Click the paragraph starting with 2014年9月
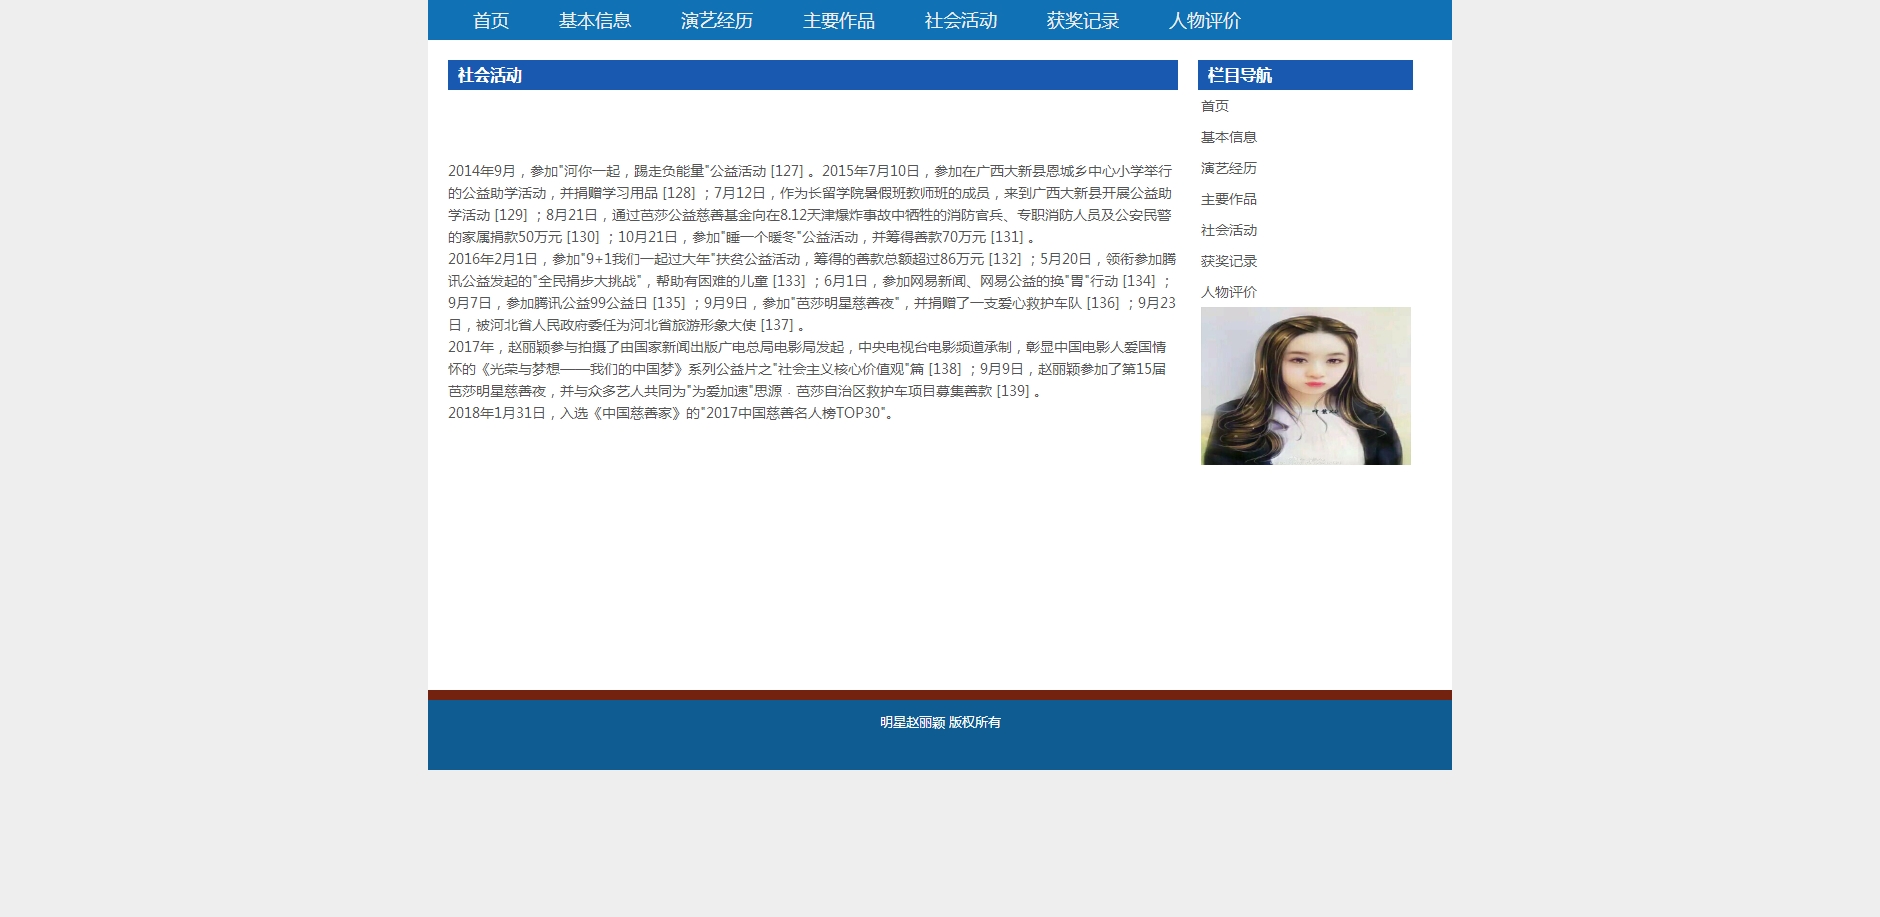This screenshot has width=1880, height=917. (810, 204)
